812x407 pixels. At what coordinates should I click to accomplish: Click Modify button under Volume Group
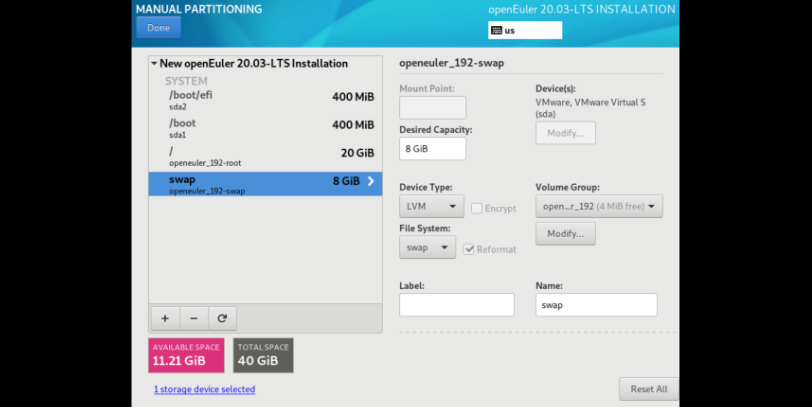tap(566, 234)
